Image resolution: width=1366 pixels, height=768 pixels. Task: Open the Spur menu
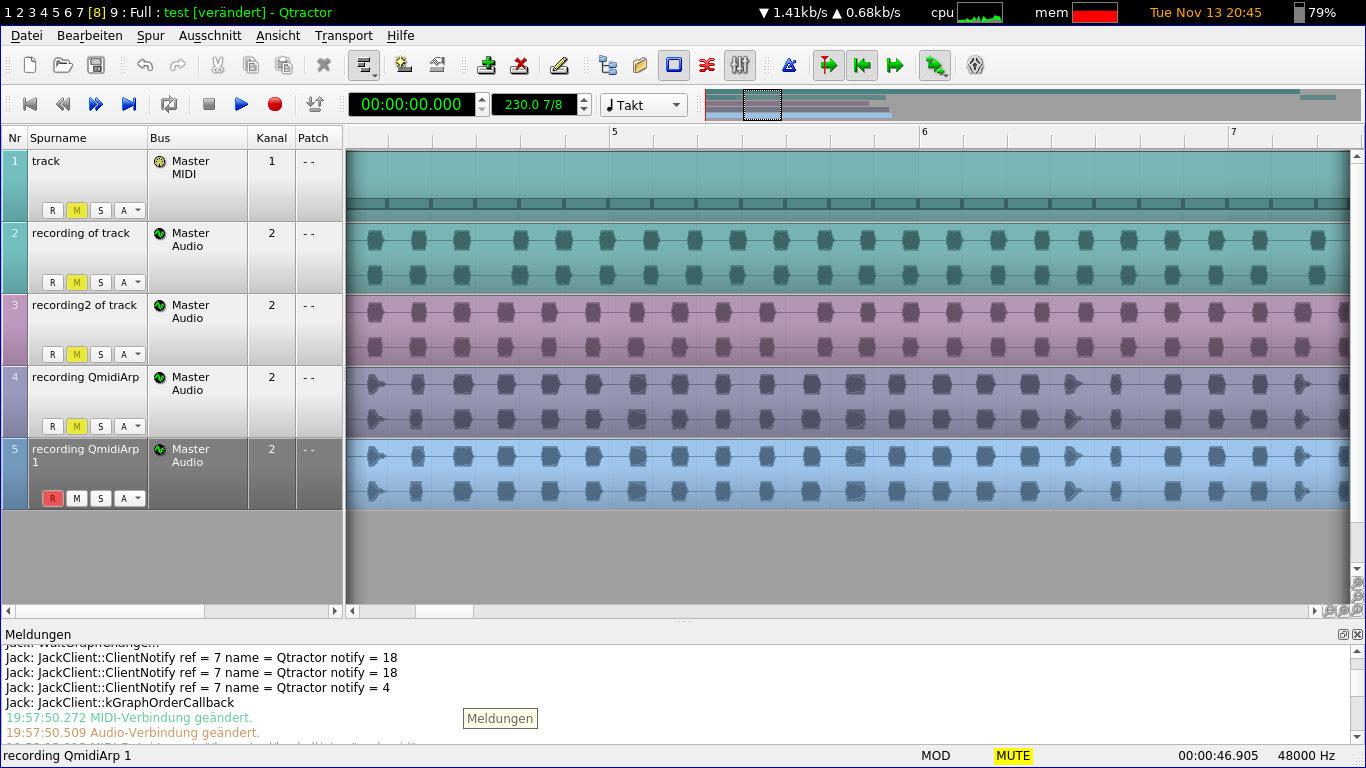click(x=151, y=35)
